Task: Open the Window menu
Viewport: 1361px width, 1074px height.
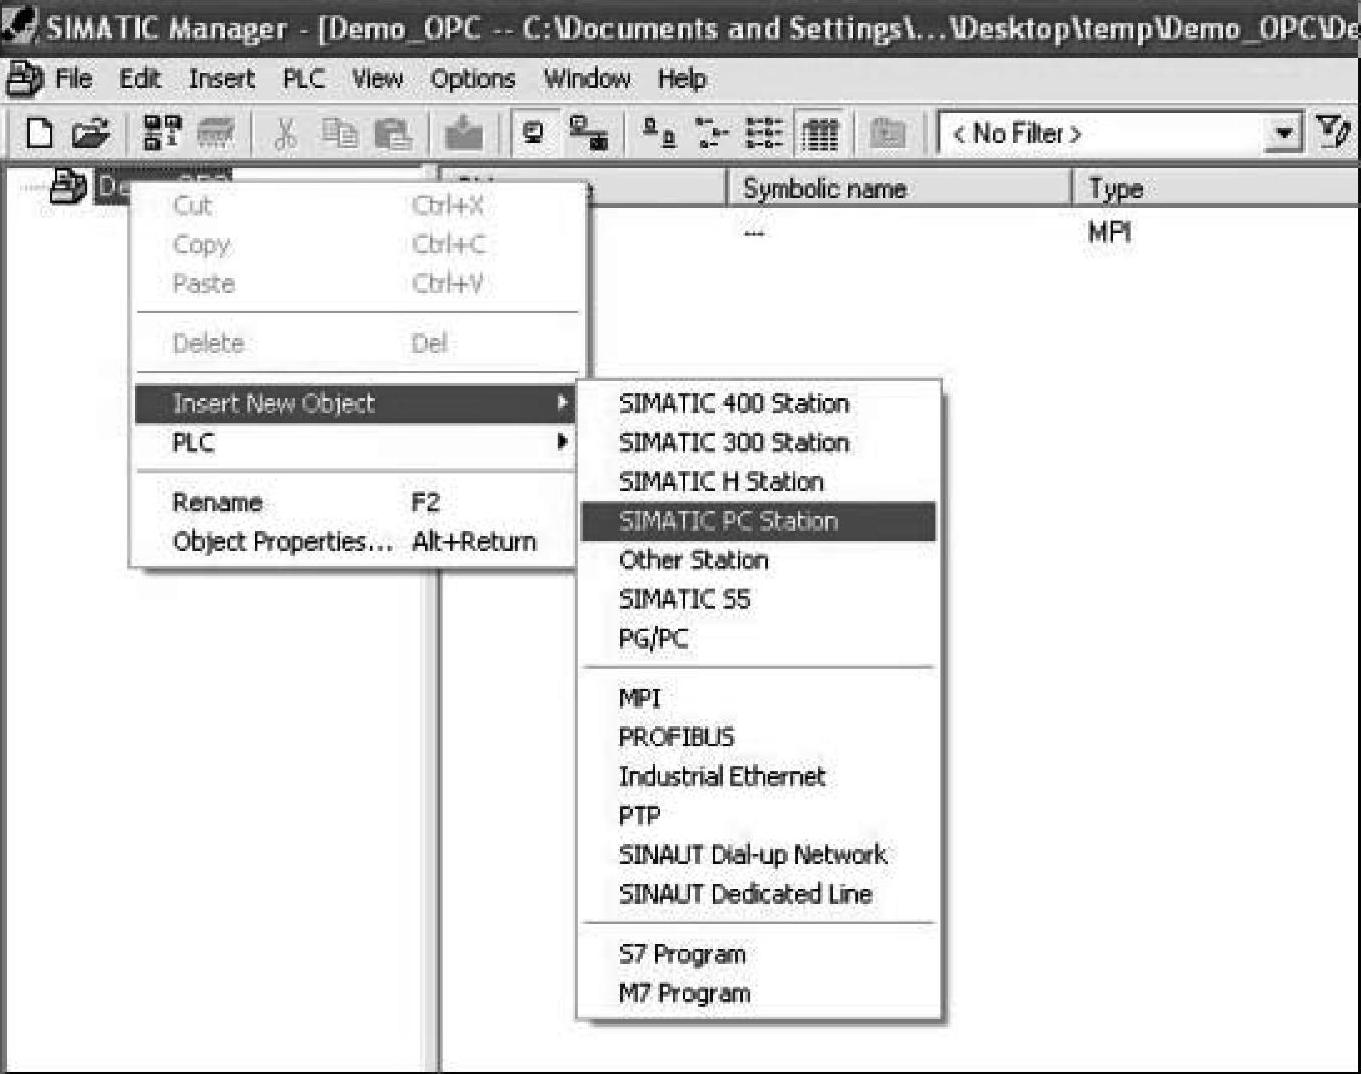Action: 587,78
